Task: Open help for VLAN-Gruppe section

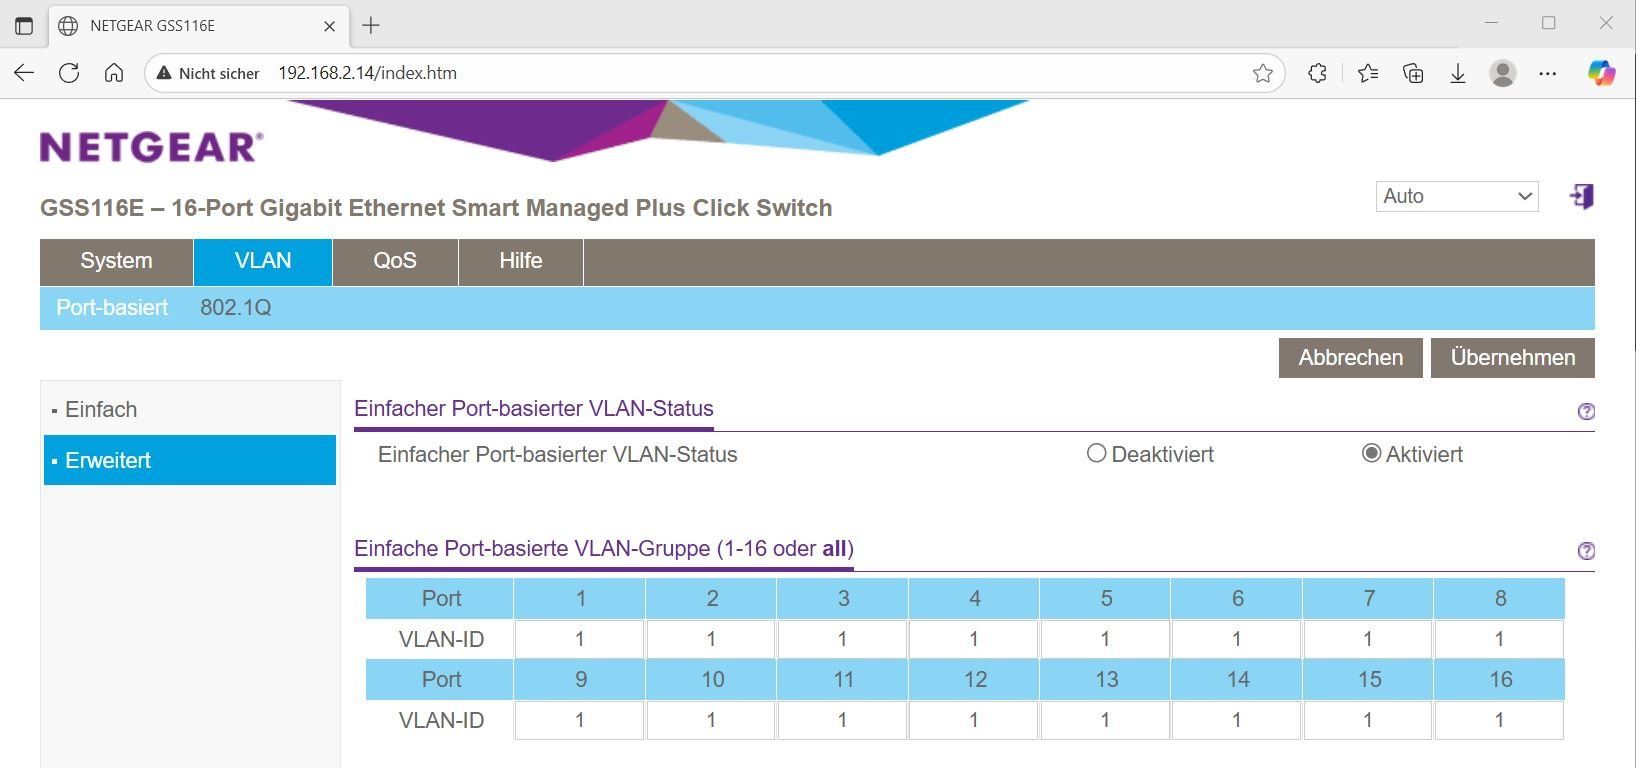Action: point(1586,551)
